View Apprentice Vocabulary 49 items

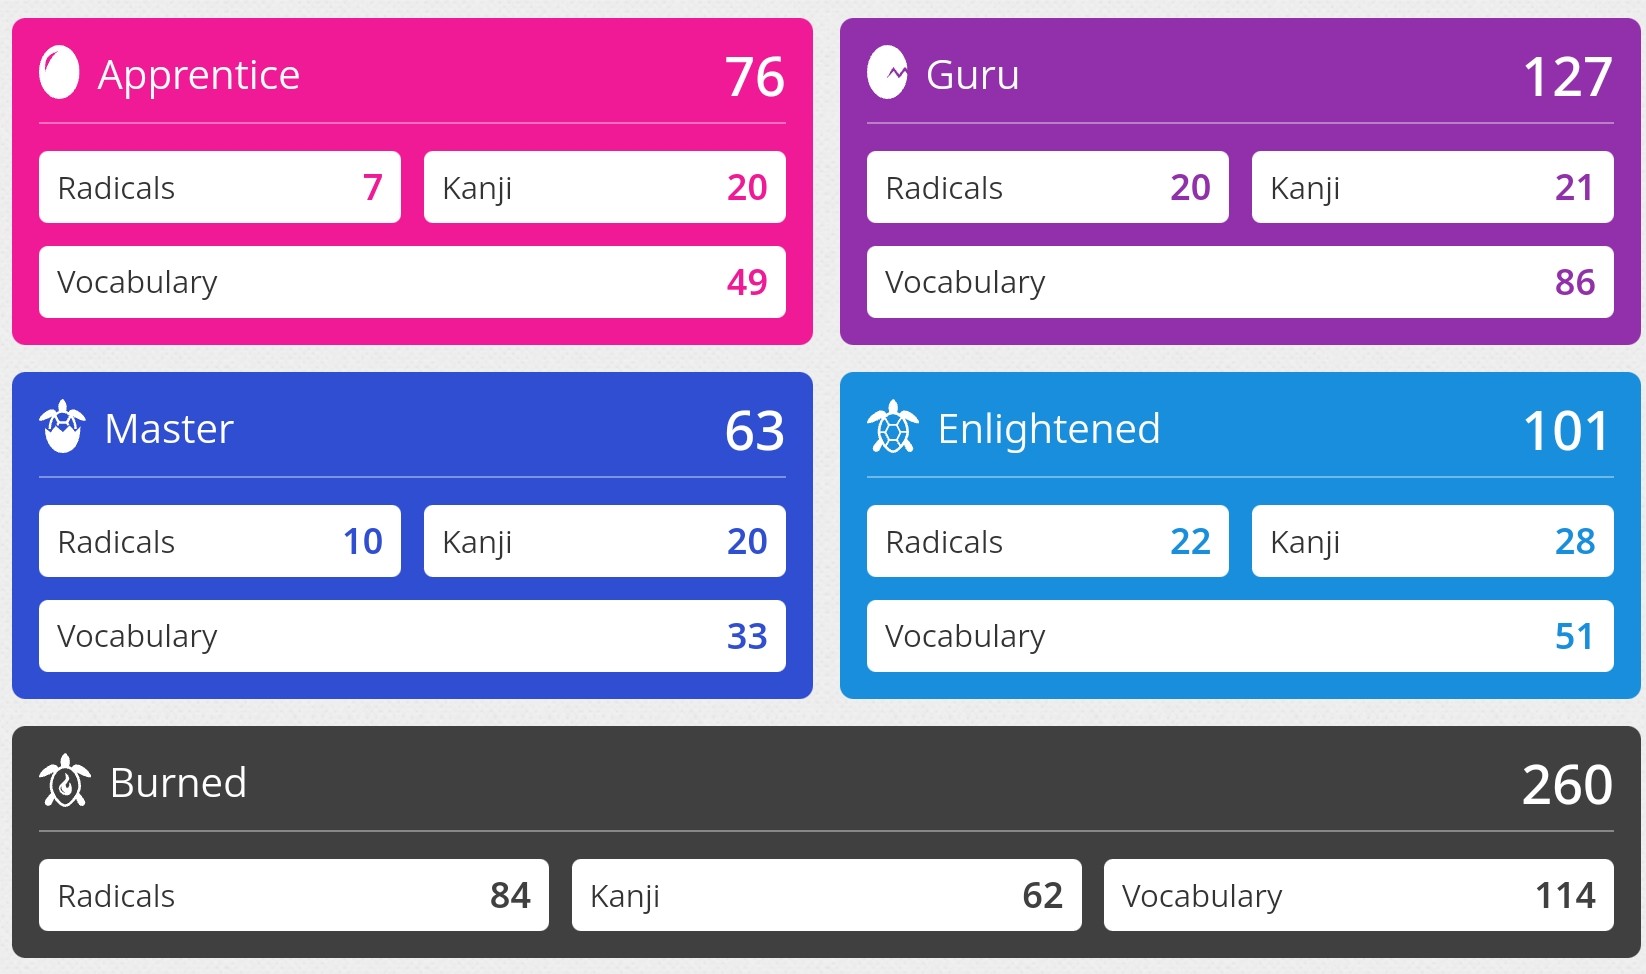(x=412, y=282)
